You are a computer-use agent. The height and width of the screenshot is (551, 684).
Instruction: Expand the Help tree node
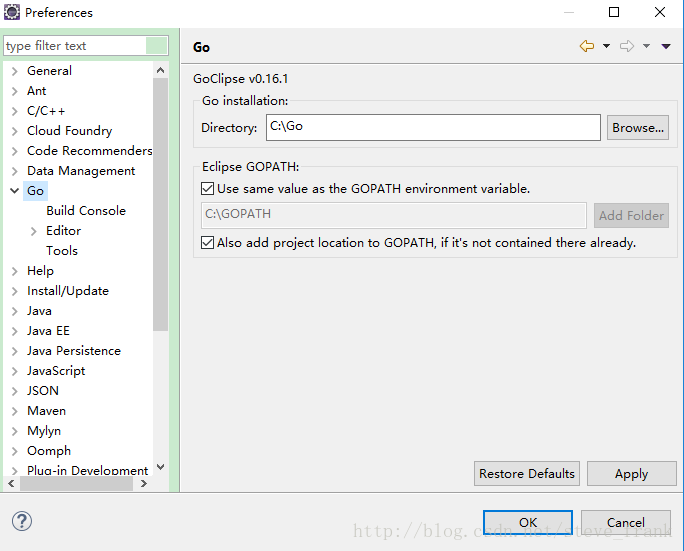[14, 271]
